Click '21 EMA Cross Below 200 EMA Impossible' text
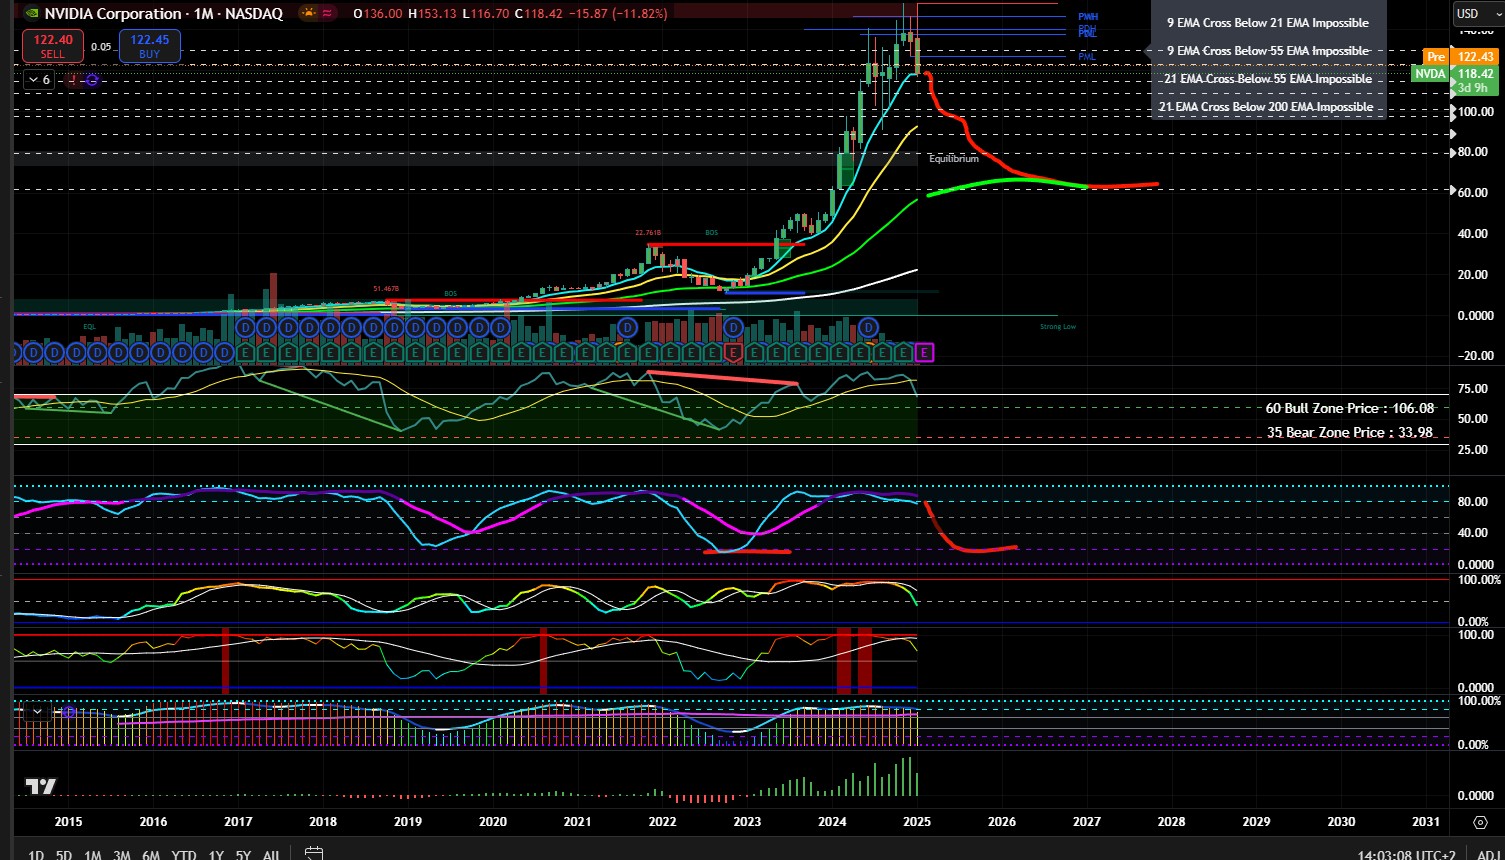 click(x=1268, y=106)
